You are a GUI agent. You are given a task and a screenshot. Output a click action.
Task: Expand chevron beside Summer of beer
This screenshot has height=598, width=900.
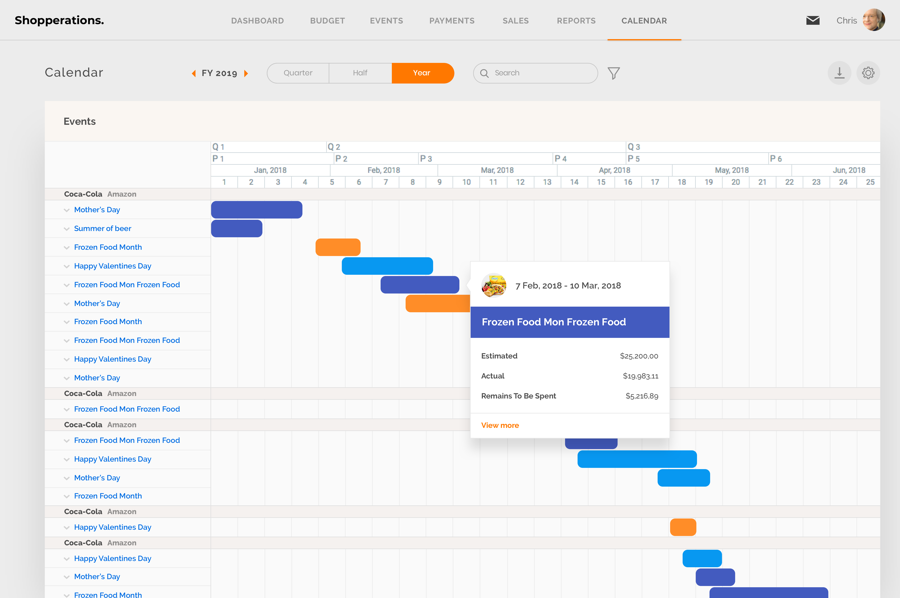(67, 228)
